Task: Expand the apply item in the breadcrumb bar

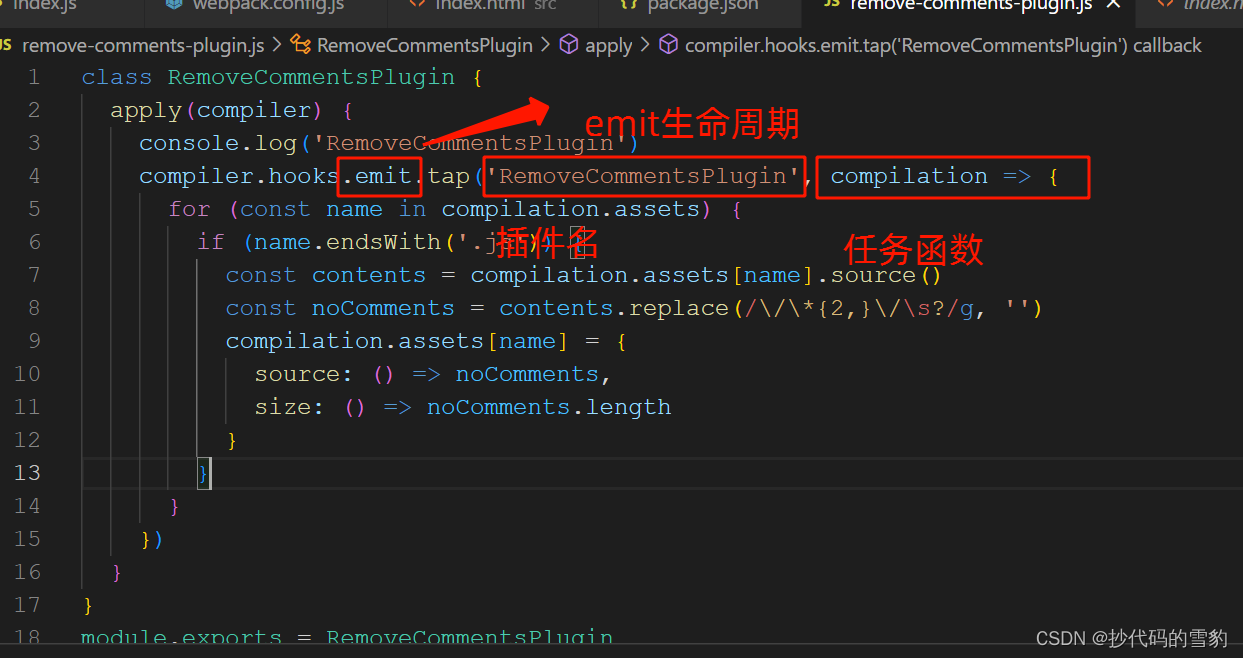Action: [609, 45]
